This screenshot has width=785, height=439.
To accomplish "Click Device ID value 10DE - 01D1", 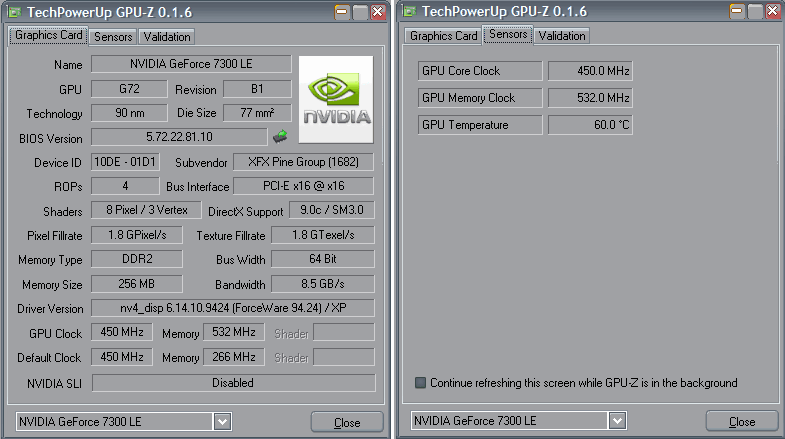I will pos(125,162).
